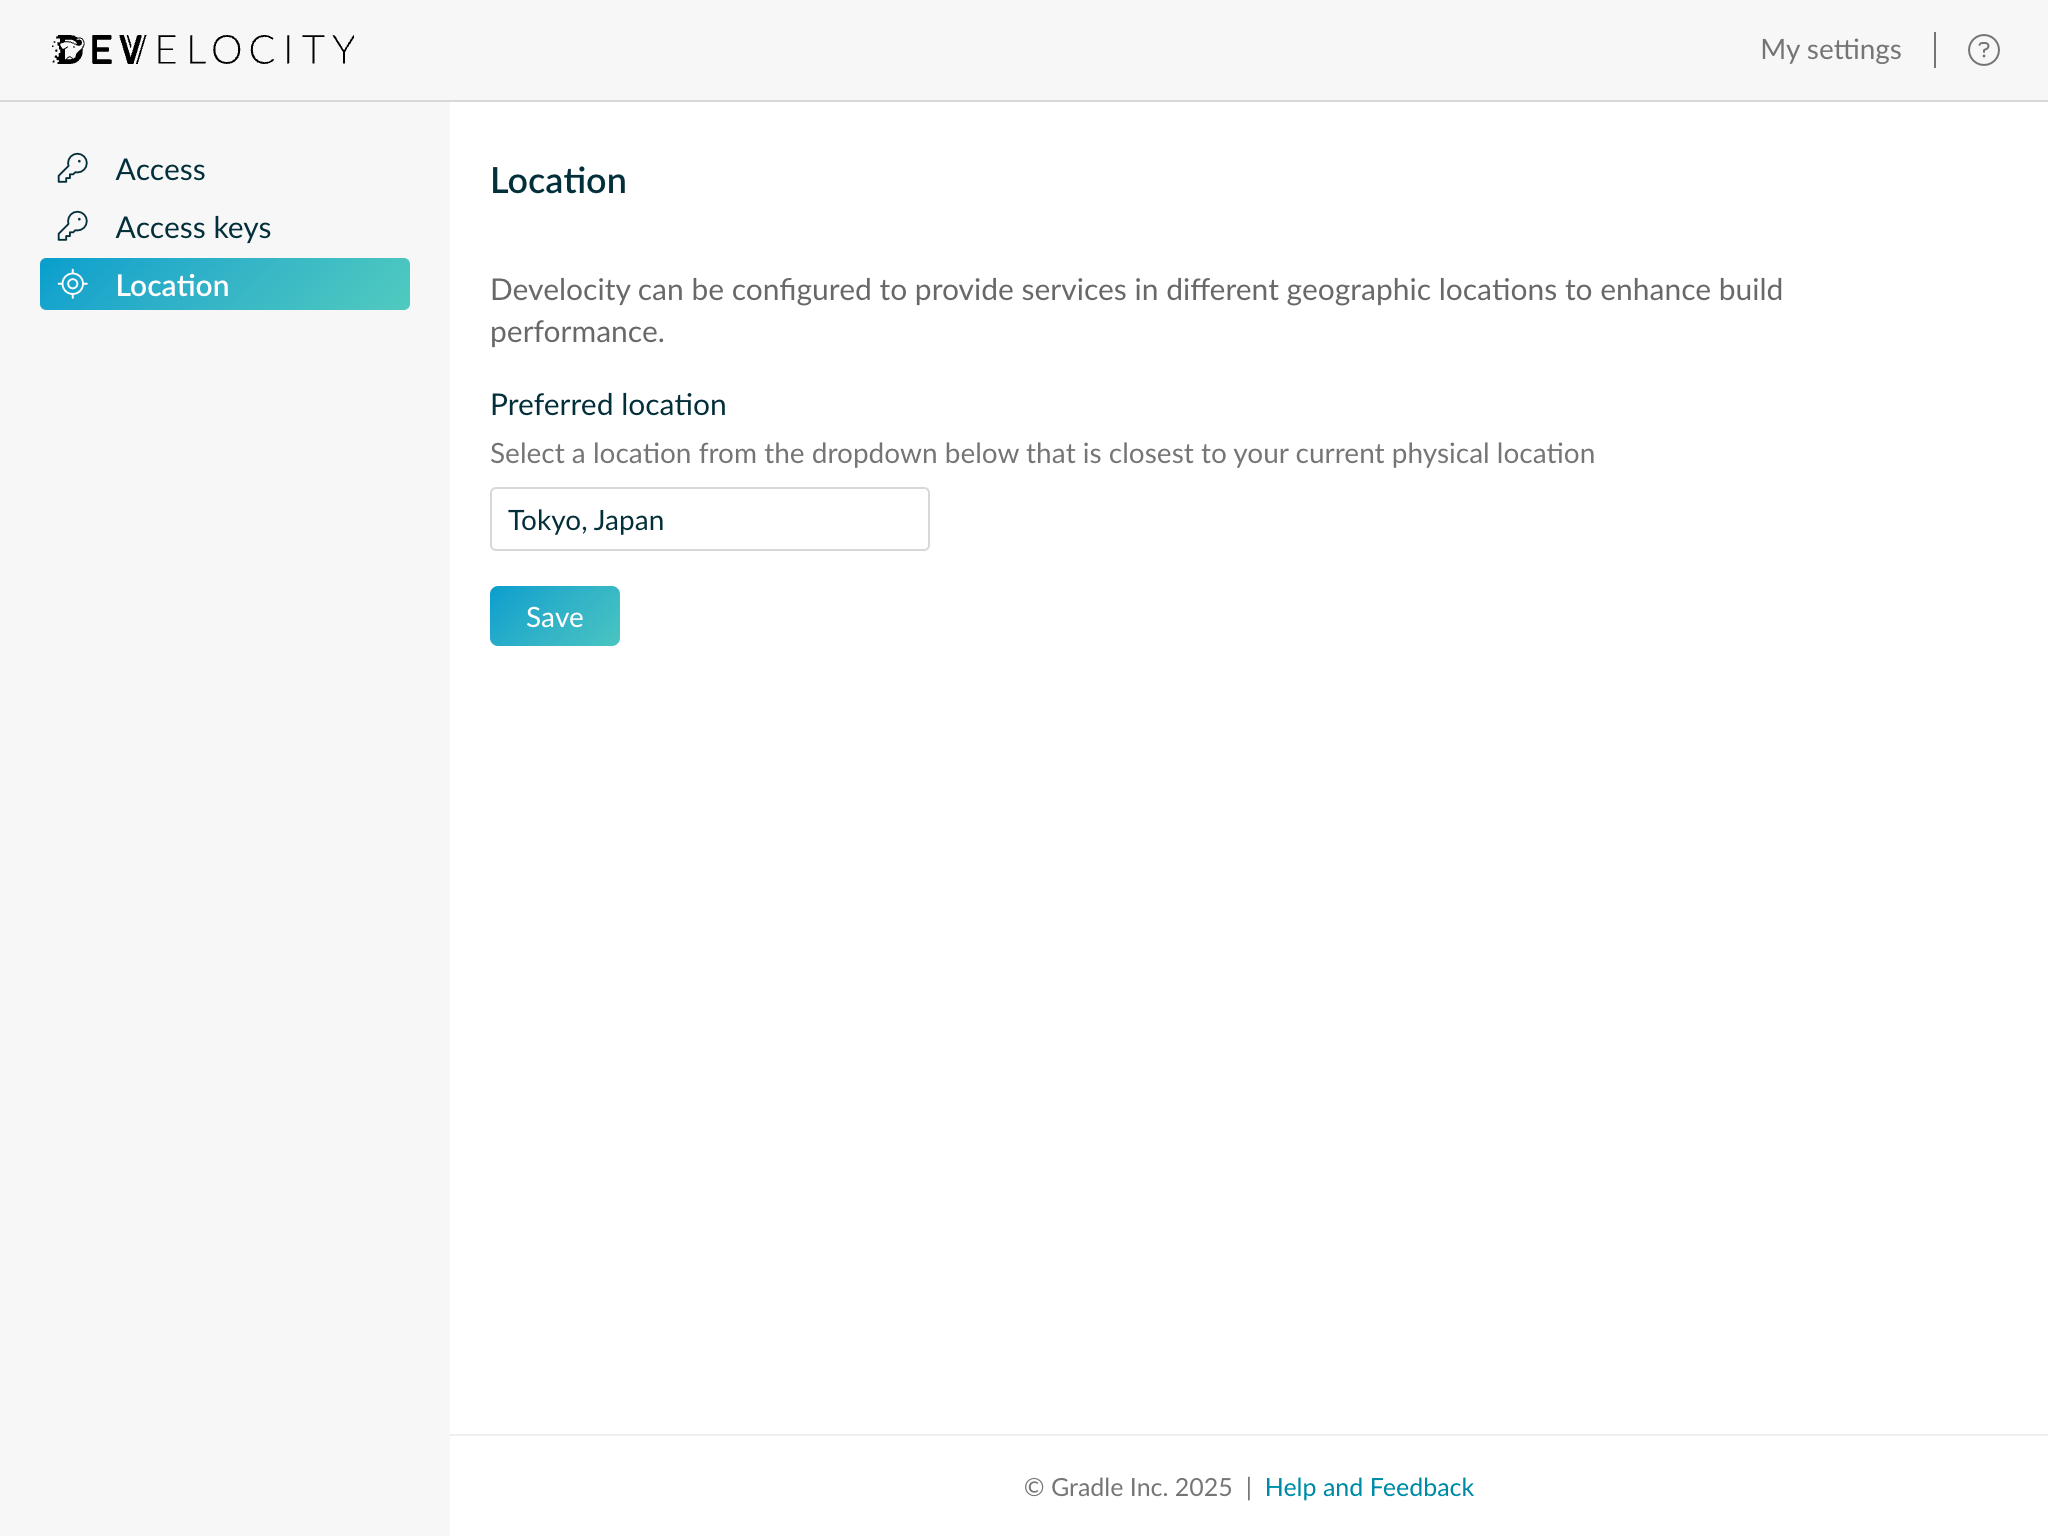Viewport: 2048px width, 1536px height.
Task: Click the help icon in the header
Action: (x=1984, y=50)
